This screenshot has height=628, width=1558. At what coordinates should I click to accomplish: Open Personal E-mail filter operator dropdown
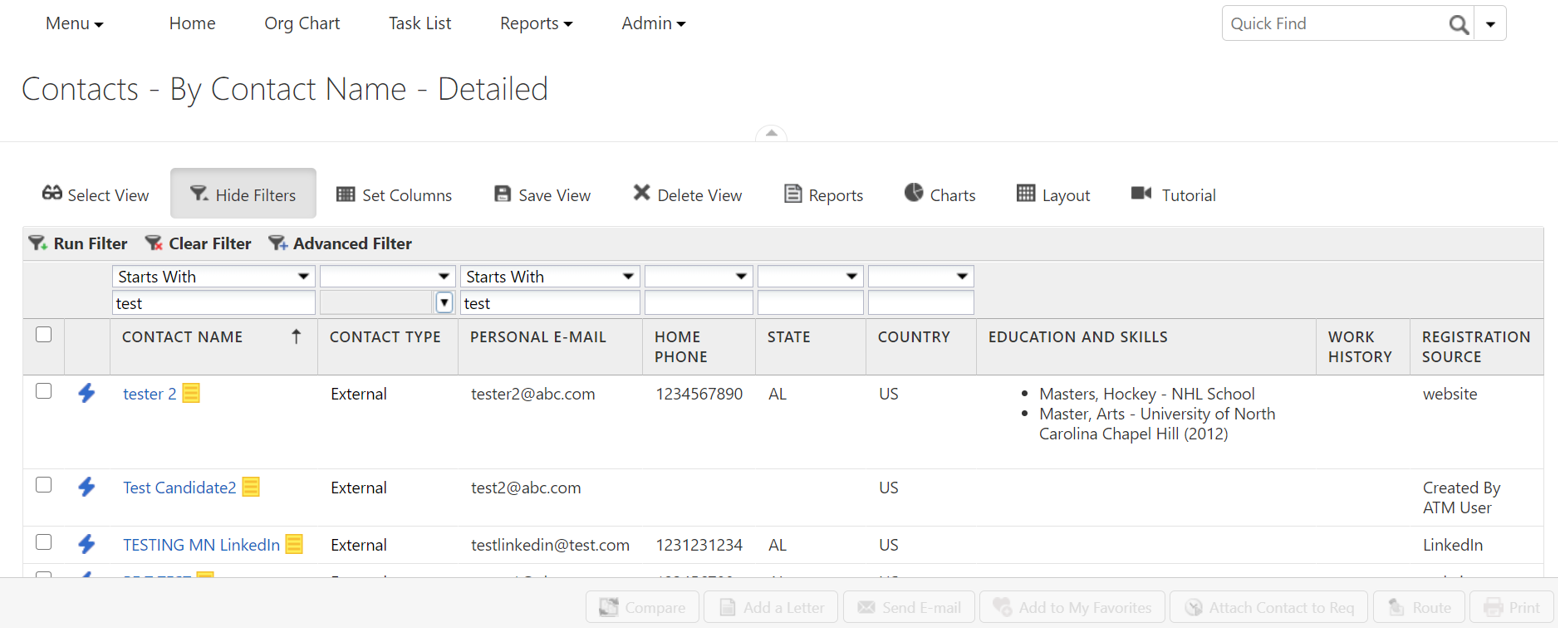pyautogui.click(x=550, y=276)
